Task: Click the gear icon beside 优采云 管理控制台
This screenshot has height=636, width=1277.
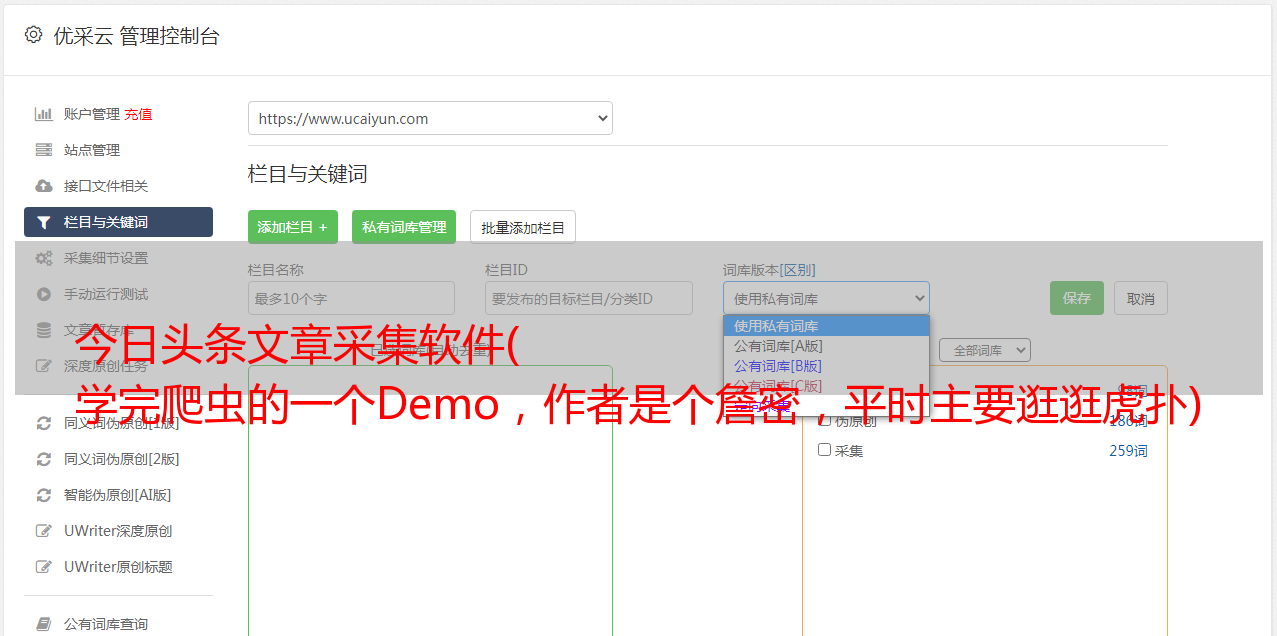Action: coord(33,35)
